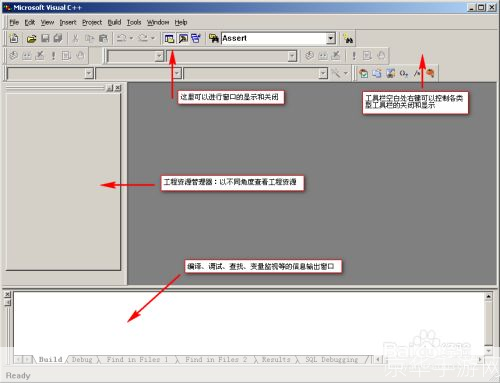The width and height of the screenshot is (500, 383).
Task: Toggle the Output window button
Action: click(x=183, y=39)
